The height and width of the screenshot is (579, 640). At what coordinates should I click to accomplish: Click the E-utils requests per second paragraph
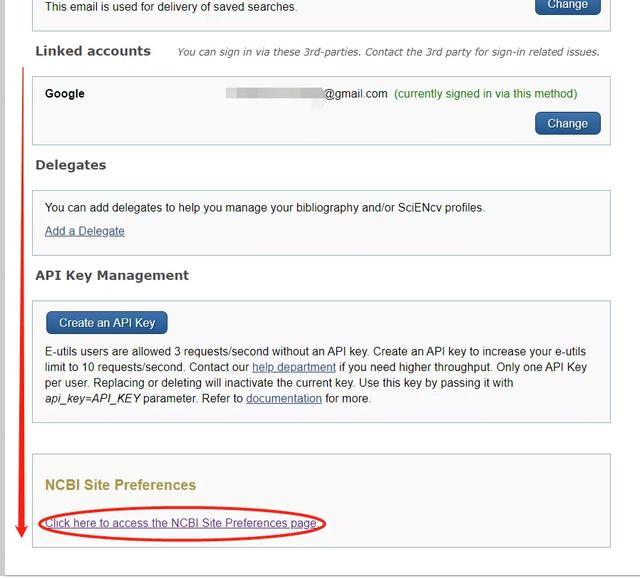316,375
